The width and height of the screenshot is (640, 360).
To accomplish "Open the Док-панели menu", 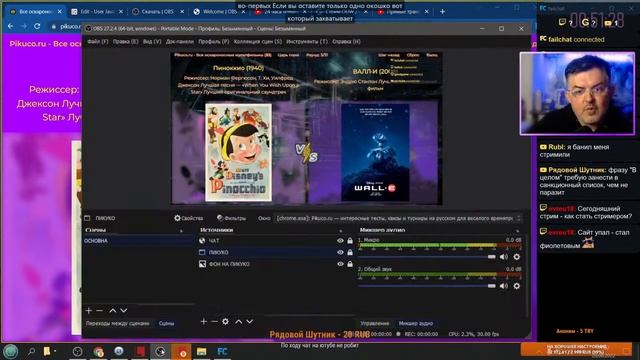I will pyautogui.click(x=180, y=42).
